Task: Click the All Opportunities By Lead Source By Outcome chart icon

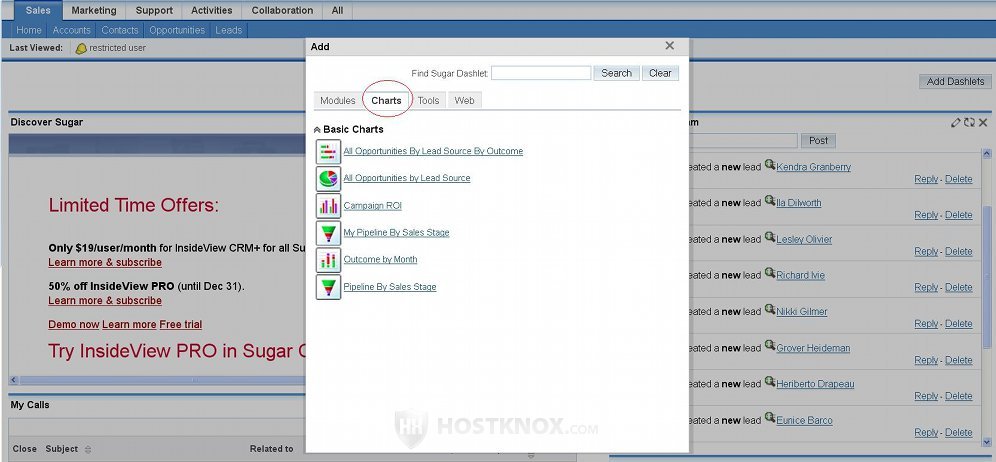Action: tap(328, 152)
